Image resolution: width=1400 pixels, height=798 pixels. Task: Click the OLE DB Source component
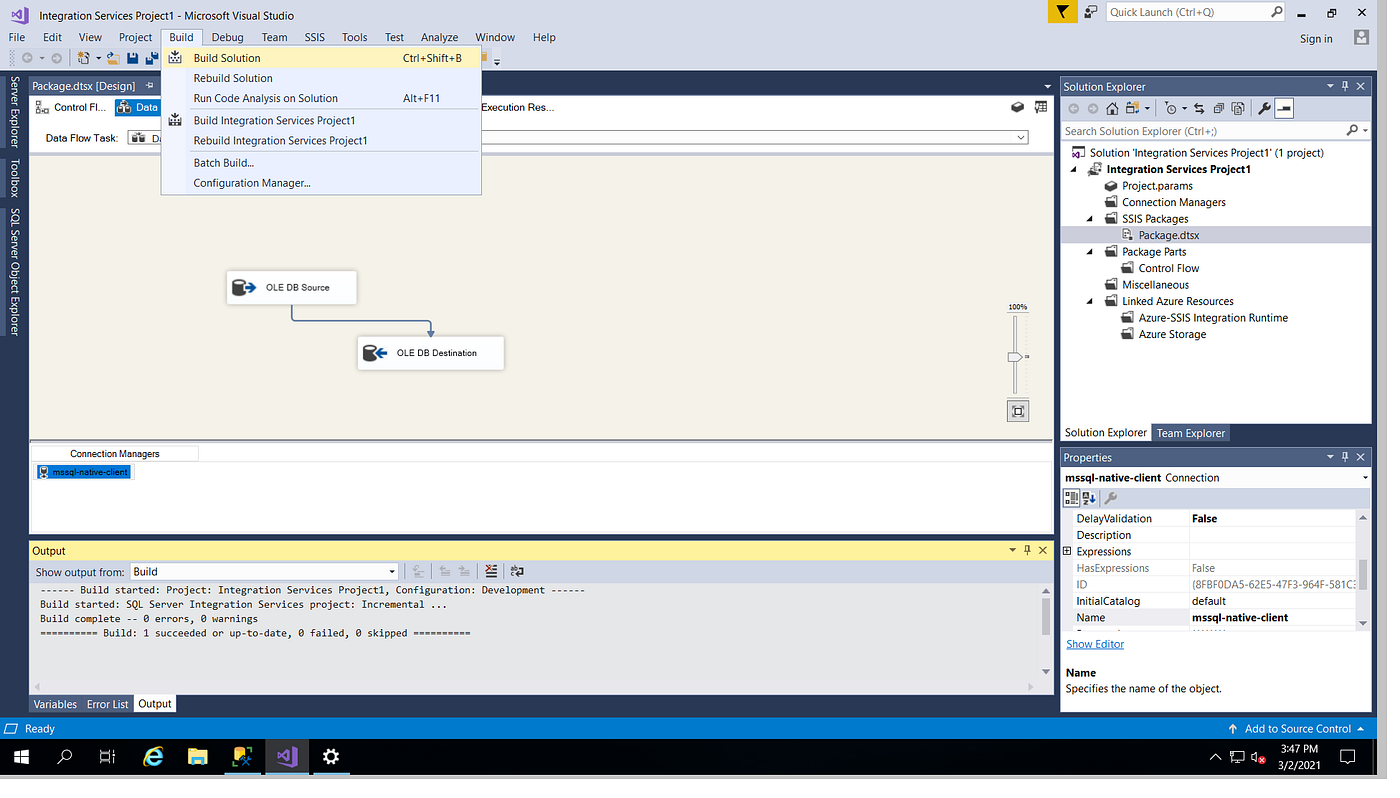[x=292, y=287]
